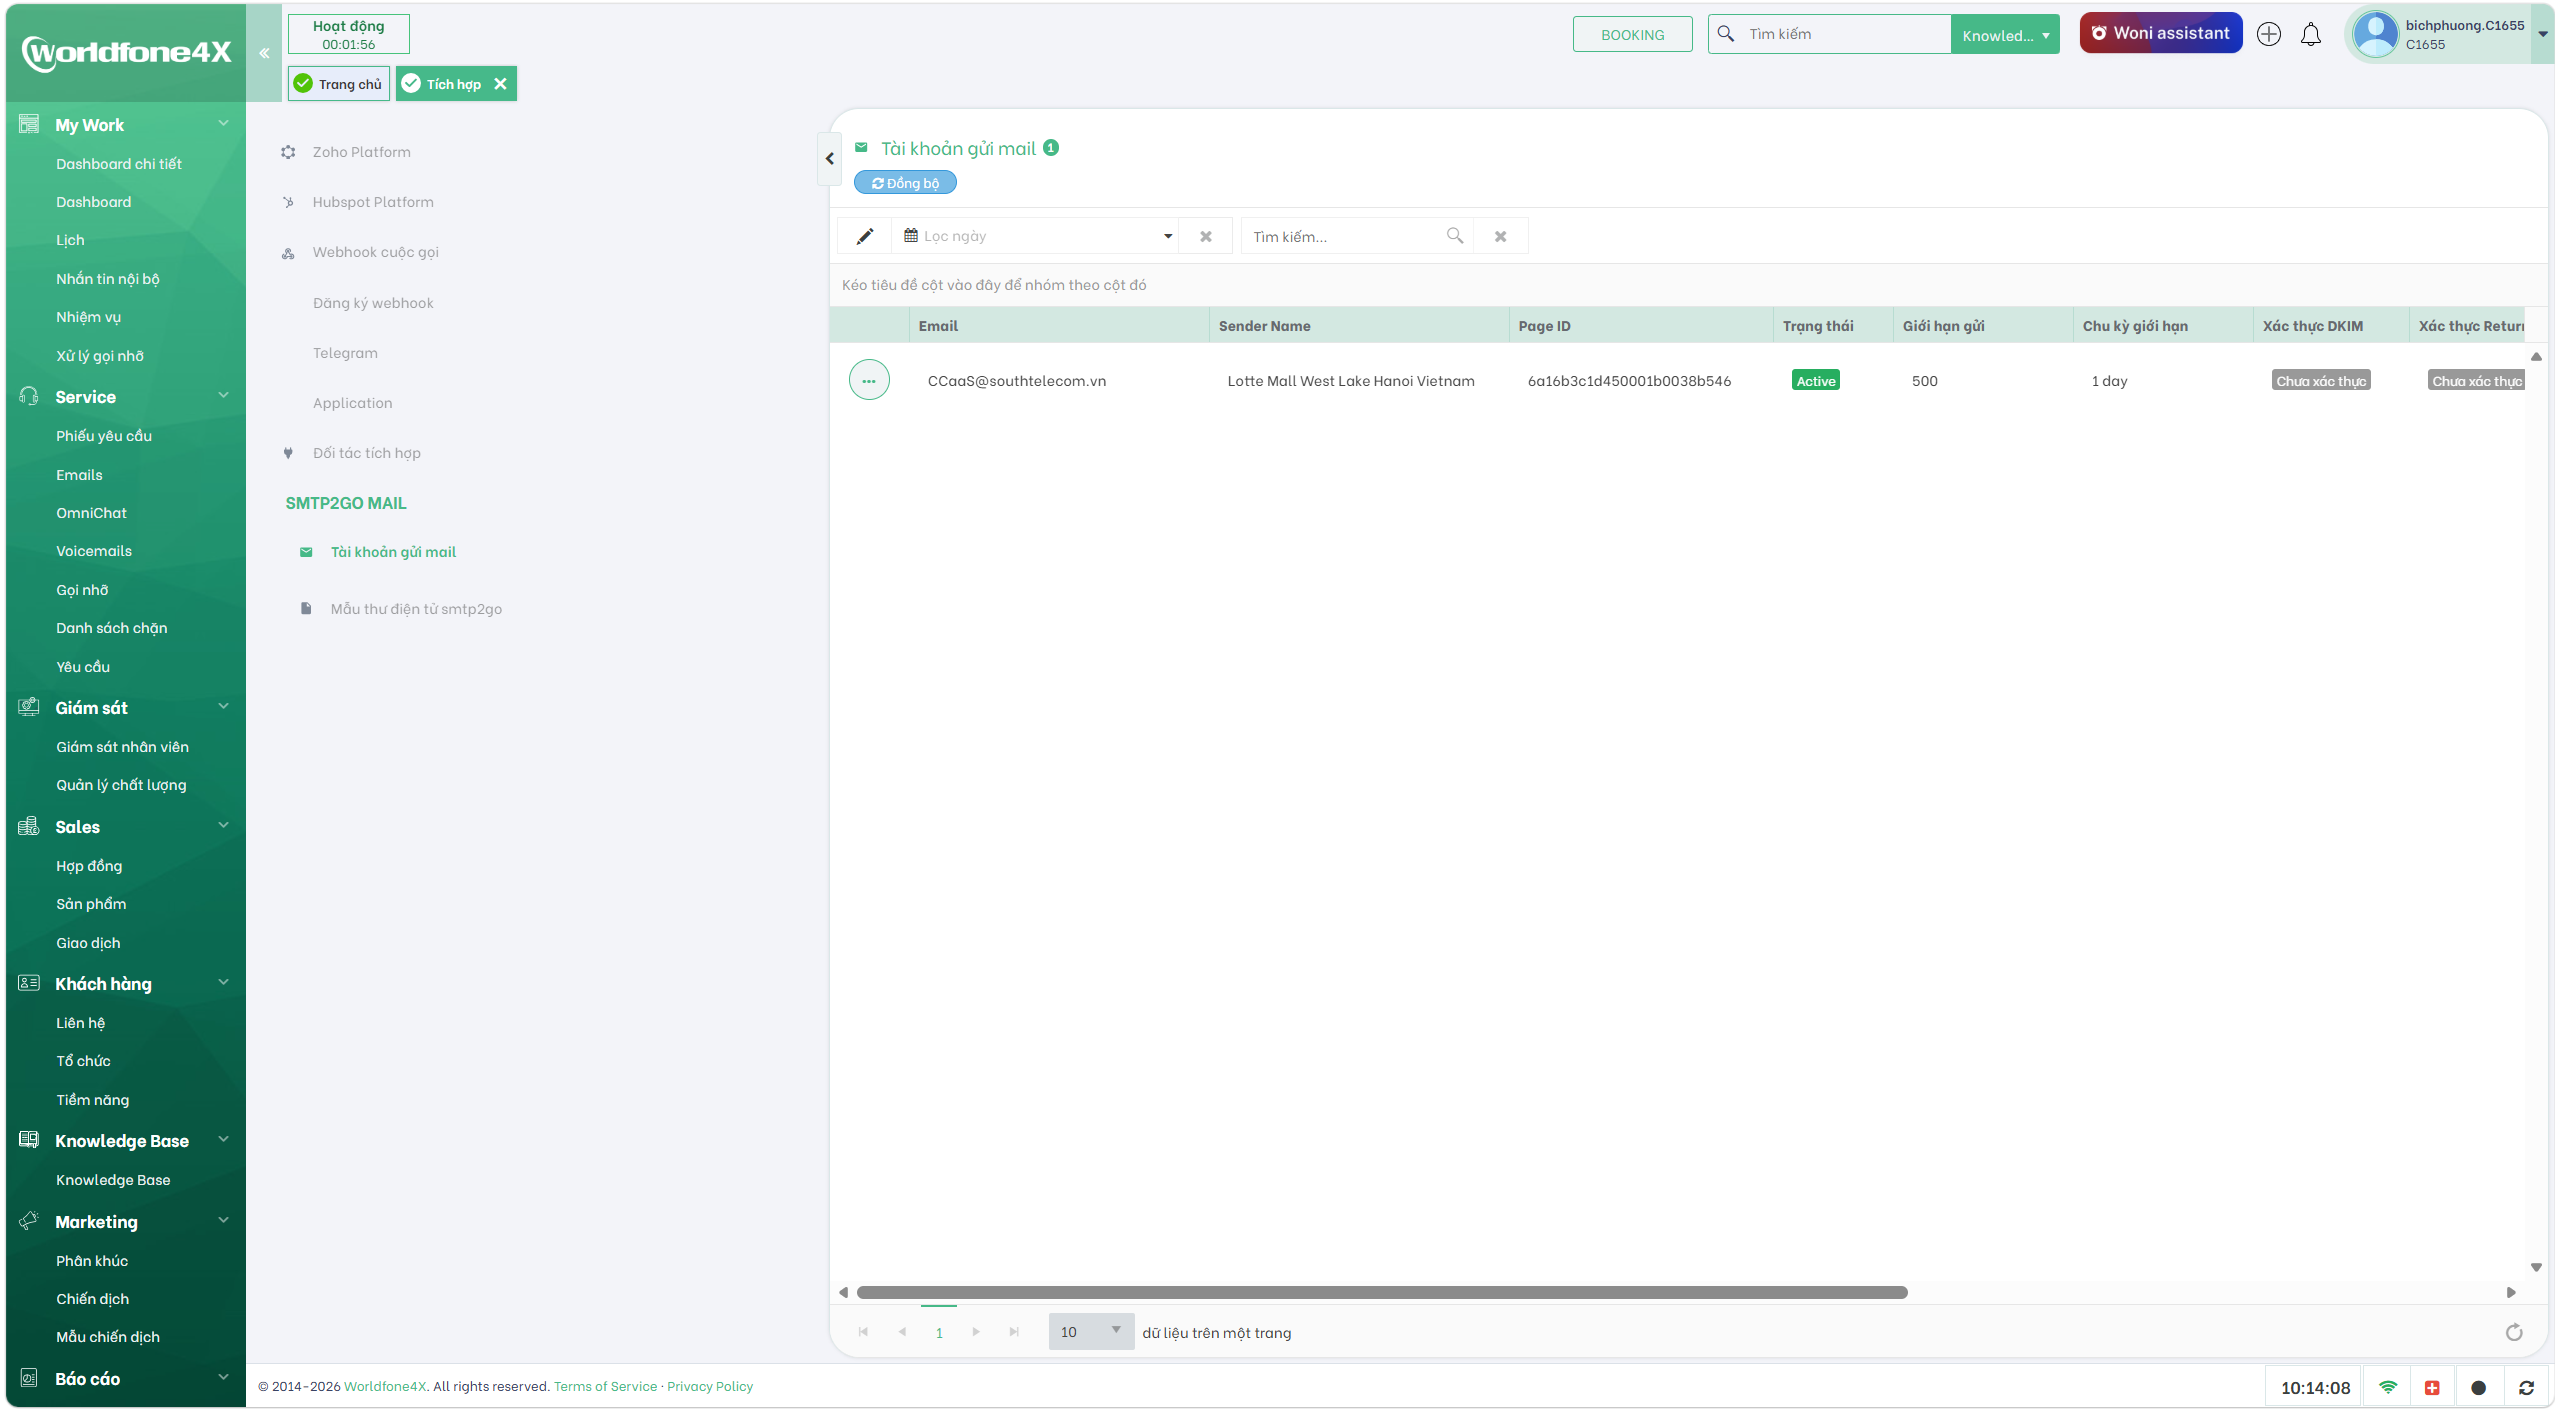Image resolution: width=2559 pixels, height=1412 pixels.
Task: Open the Privacy Policy link
Action: [710, 1387]
